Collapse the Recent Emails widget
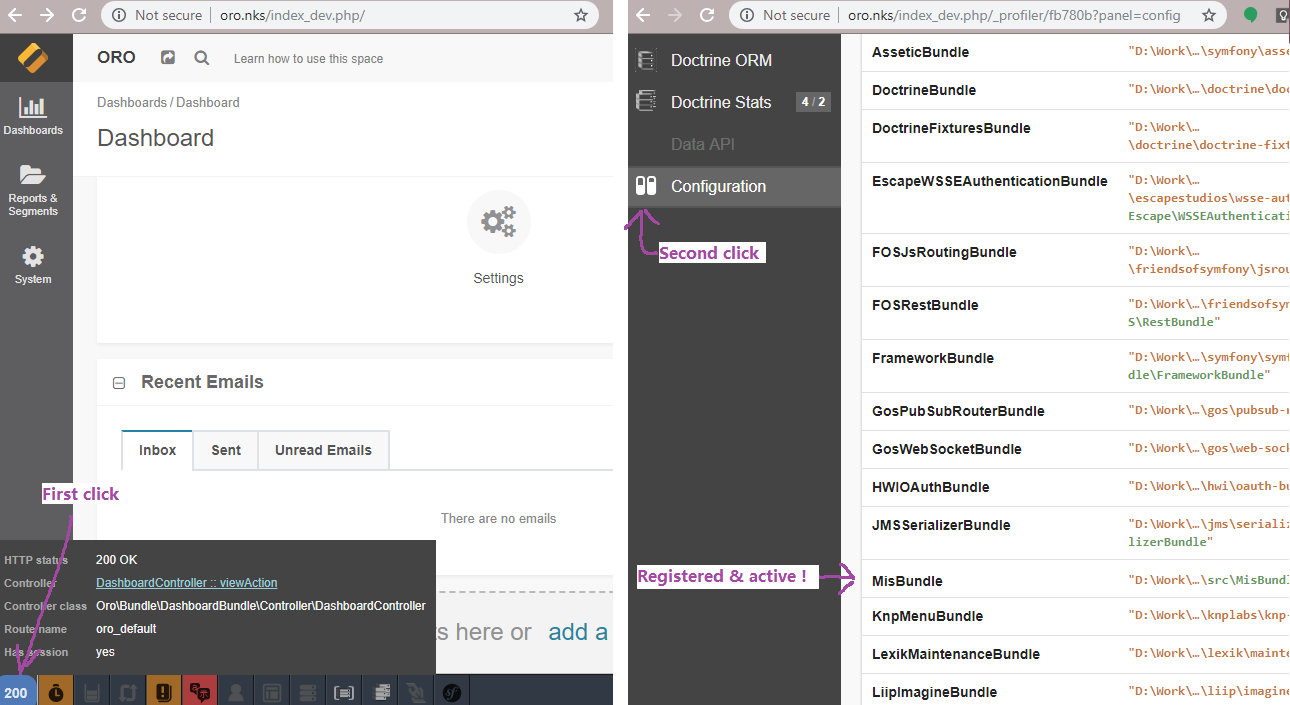The image size is (1290, 705). point(119,383)
